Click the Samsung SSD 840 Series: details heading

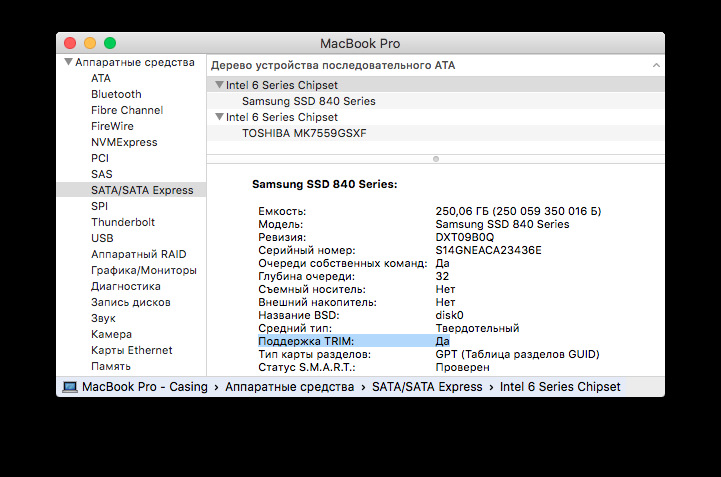325,184
